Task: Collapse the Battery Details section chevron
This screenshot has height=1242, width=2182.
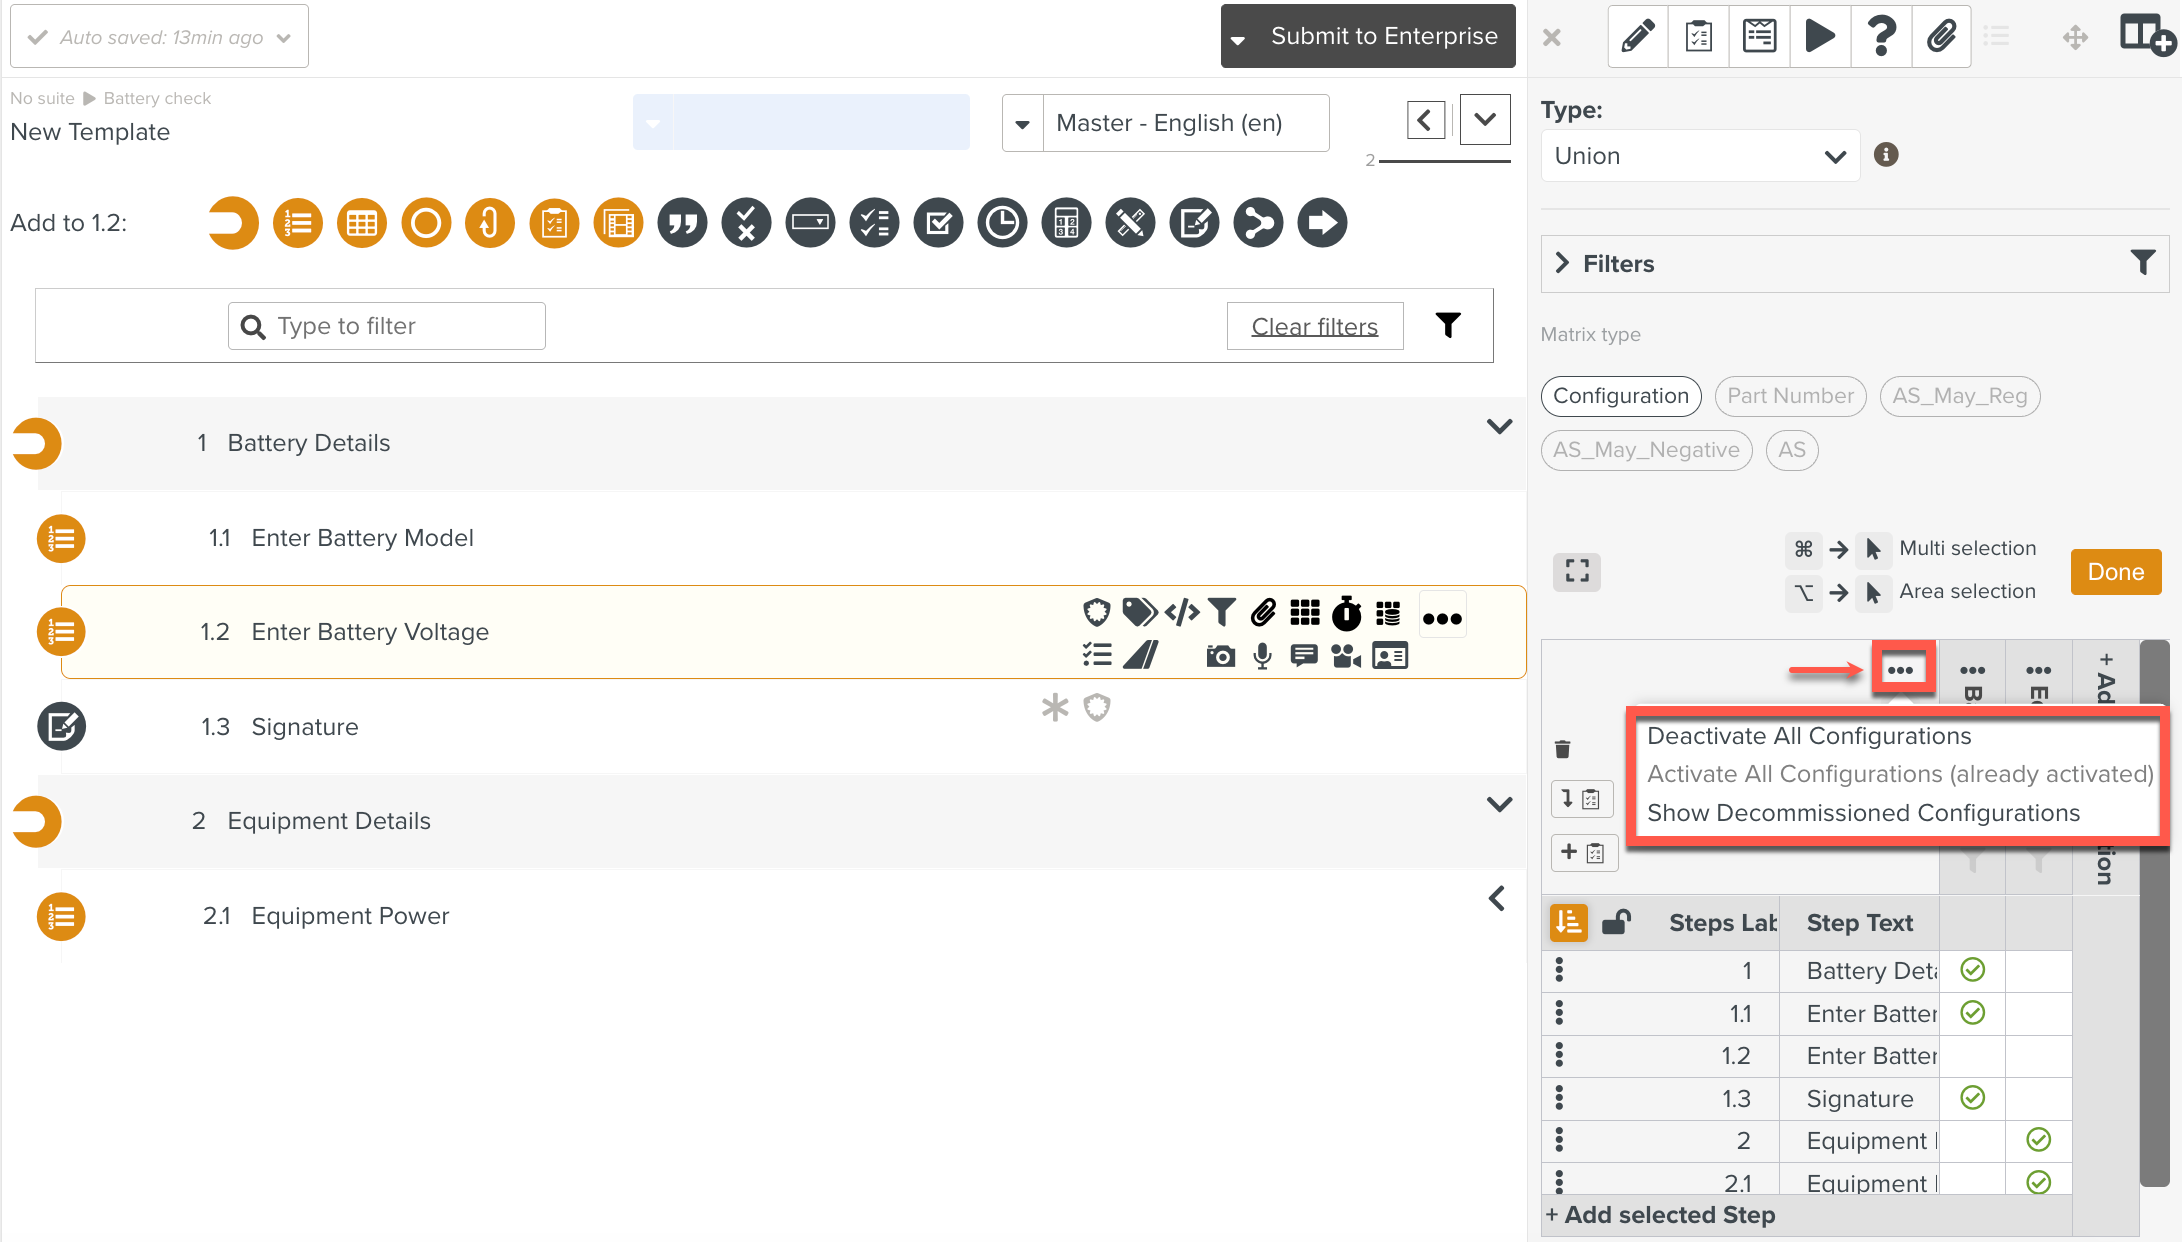Action: (1498, 427)
